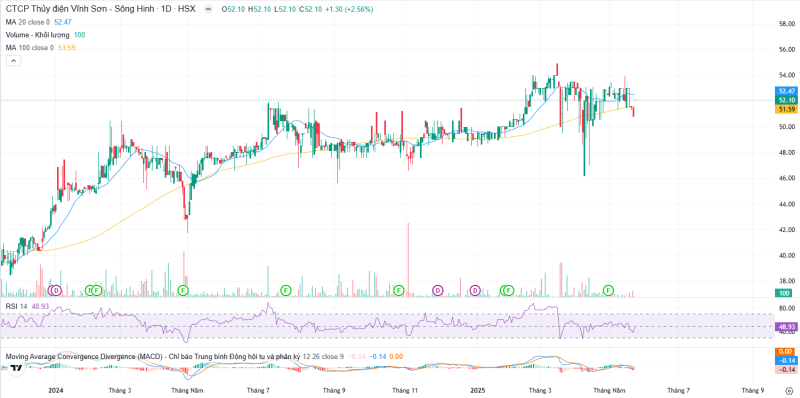The height and width of the screenshot is (398, 800).
Task: Click the O52.10 open value
Action: pos(234,10)
